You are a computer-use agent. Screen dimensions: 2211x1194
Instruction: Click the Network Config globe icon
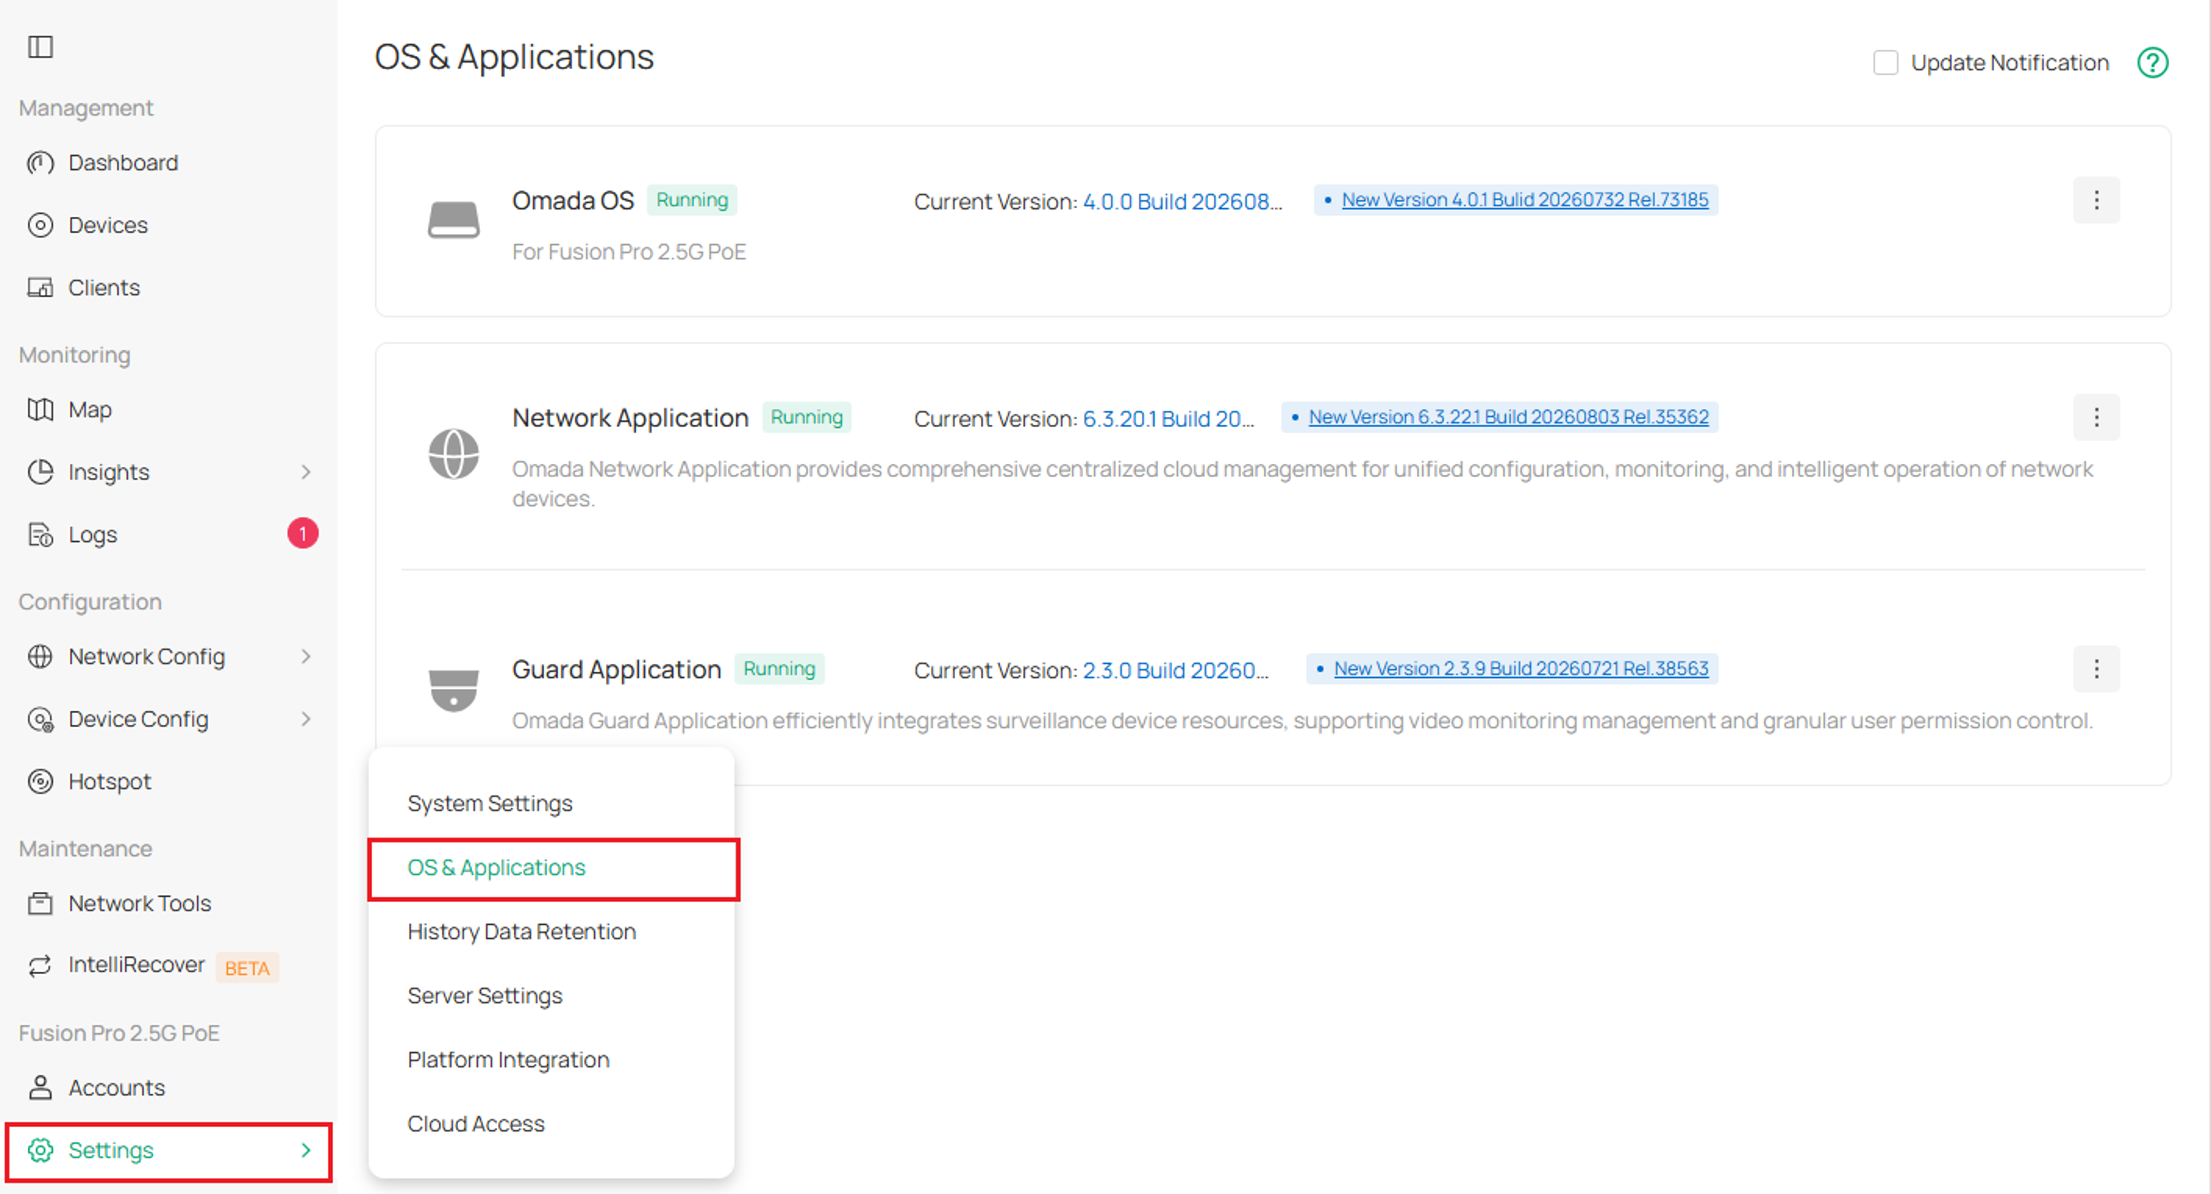(40, 657)
